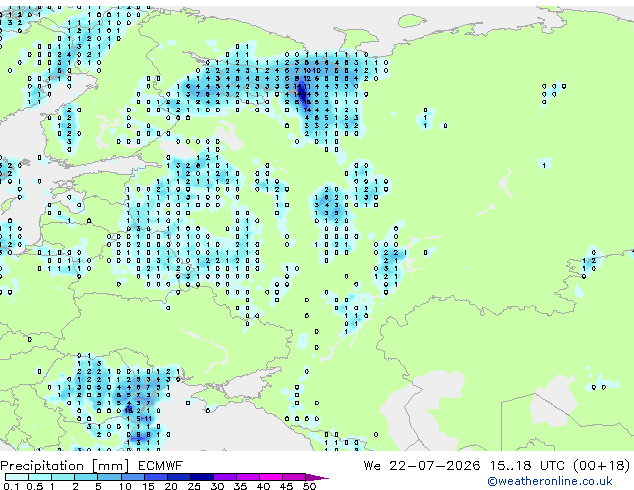Select the 25–30 mm dark navy legend swatch
This screenshot has height=490, width=634.
(x=201, y=477)
